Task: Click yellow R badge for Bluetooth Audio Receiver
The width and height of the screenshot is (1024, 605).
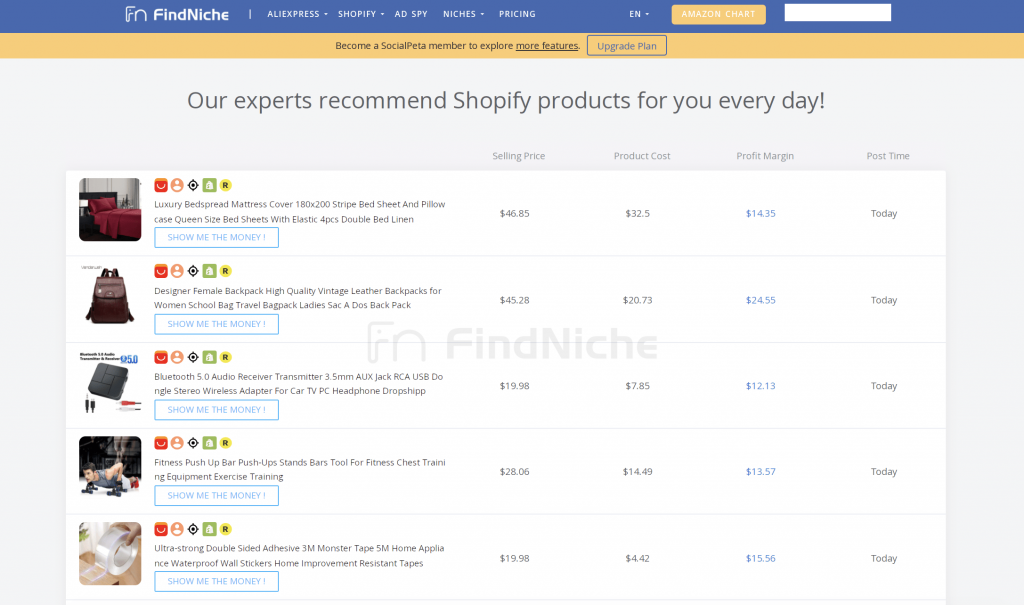Action: point(225,357)
